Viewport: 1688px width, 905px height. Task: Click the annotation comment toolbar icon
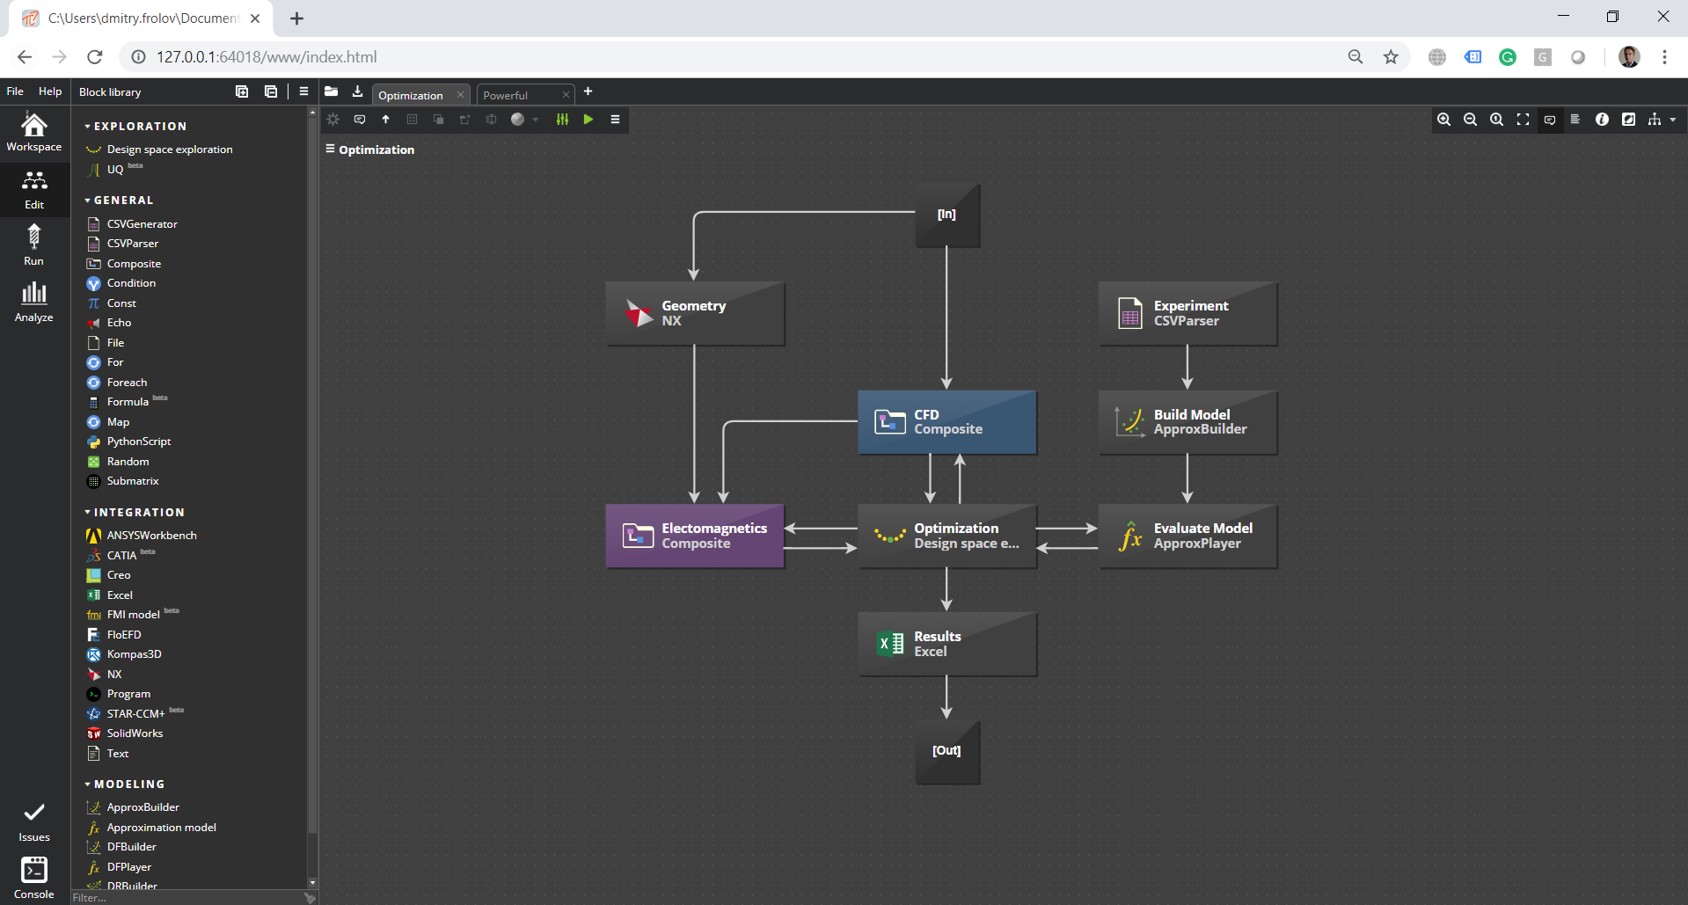tap(360, 120)
